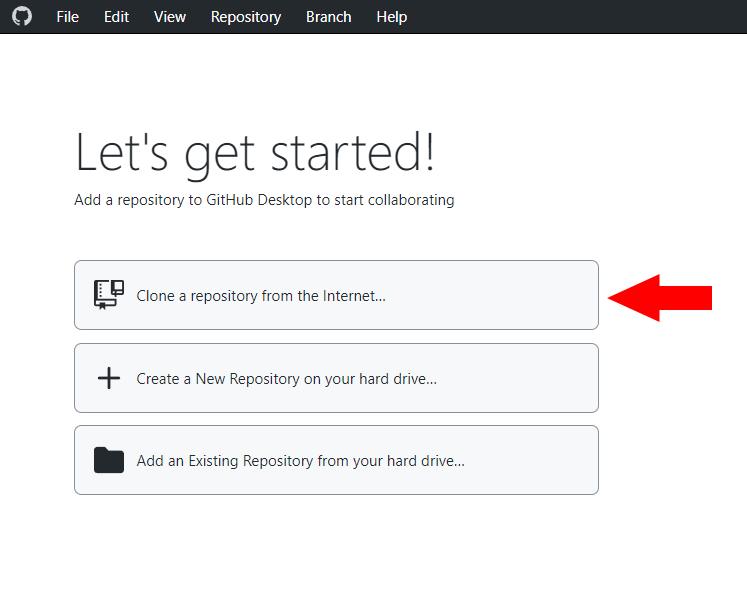Screen dimensions: 747x593
Task: Click the folder icon for Add Existing Repository
Action: click(x=108, y=460)
